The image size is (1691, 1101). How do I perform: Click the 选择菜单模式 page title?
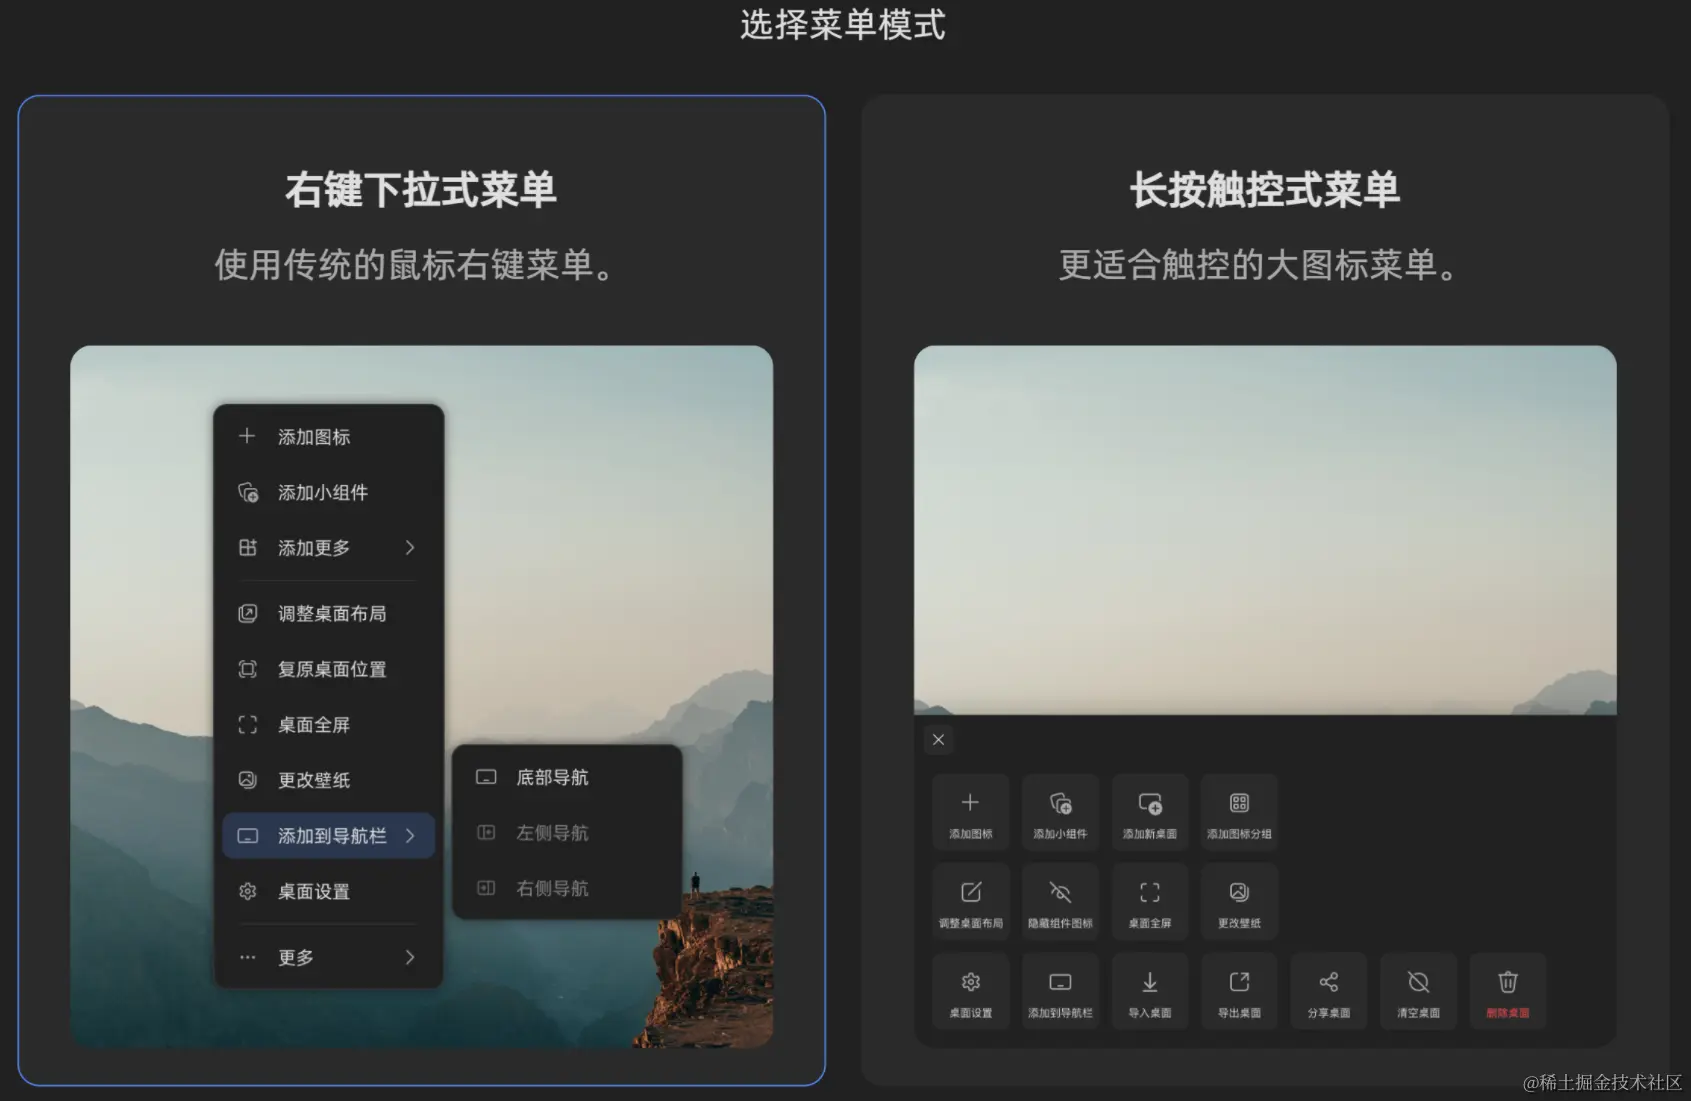(843, 24)
